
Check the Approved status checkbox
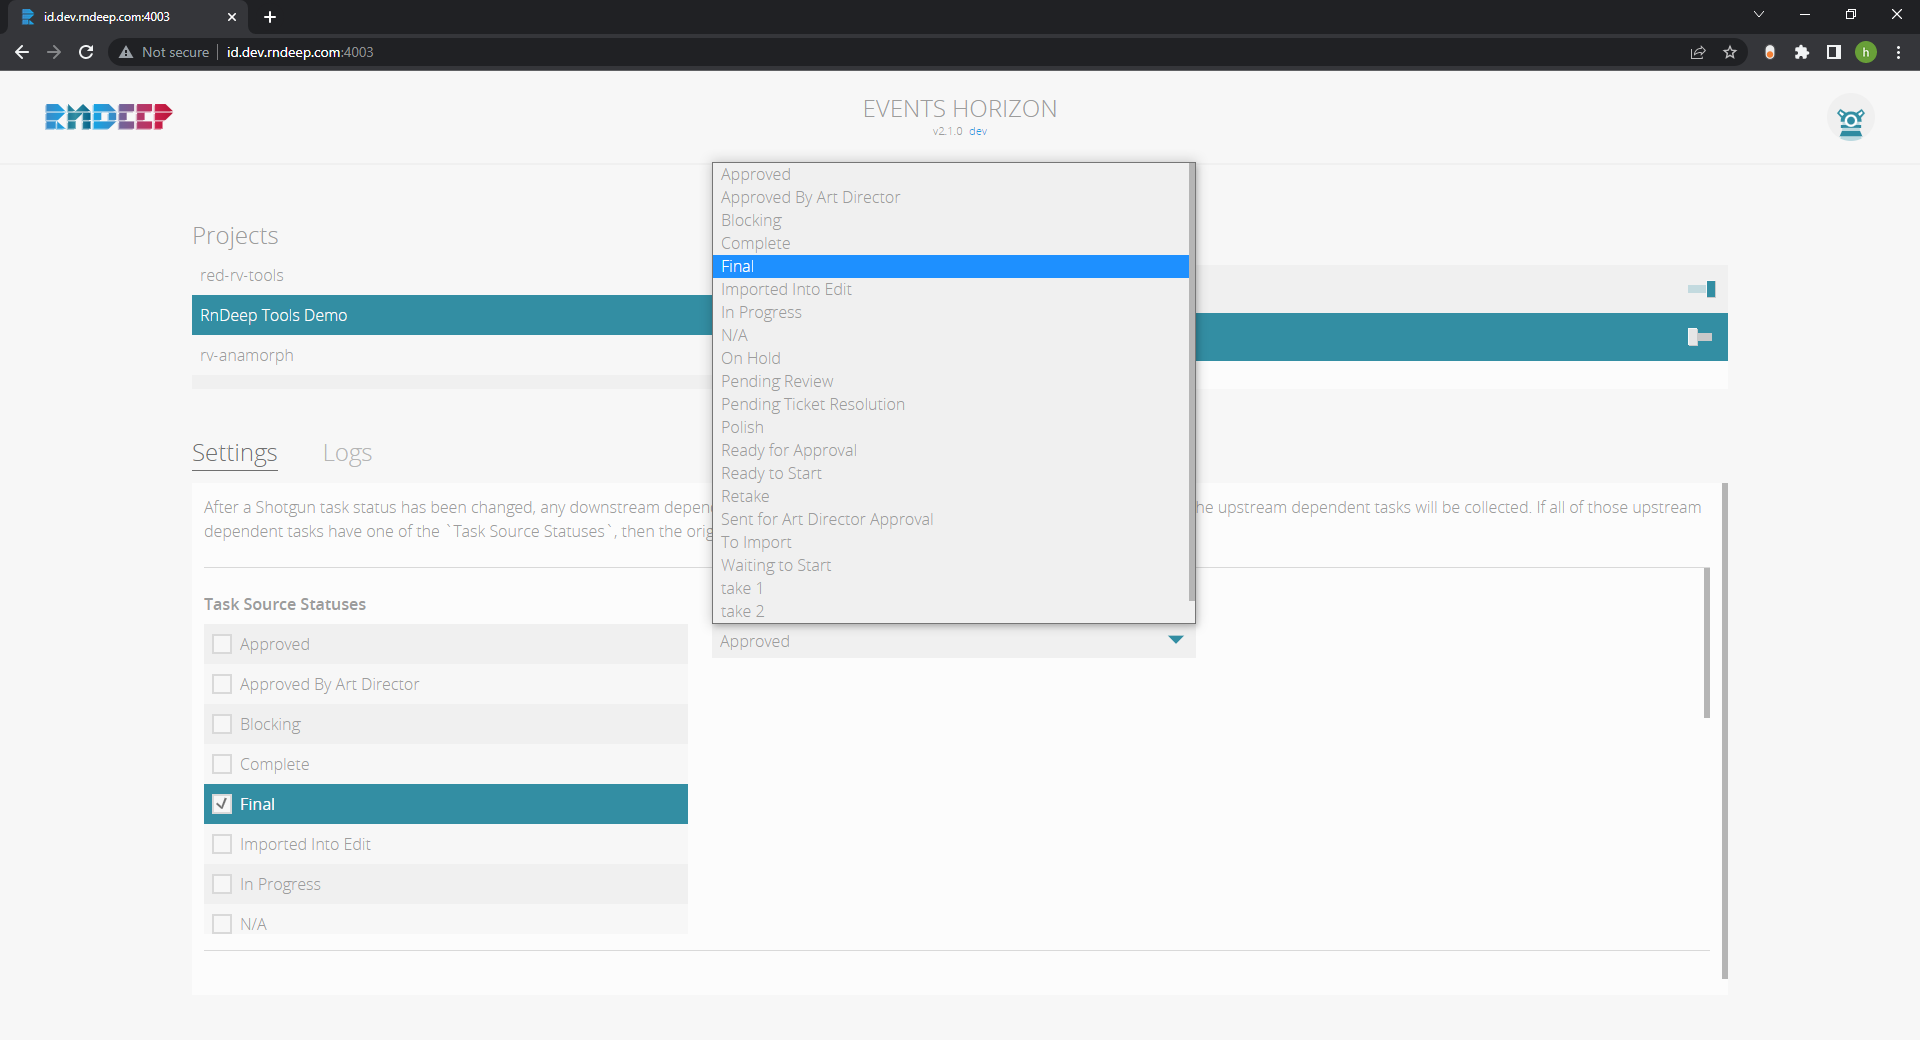click(222, 644)
